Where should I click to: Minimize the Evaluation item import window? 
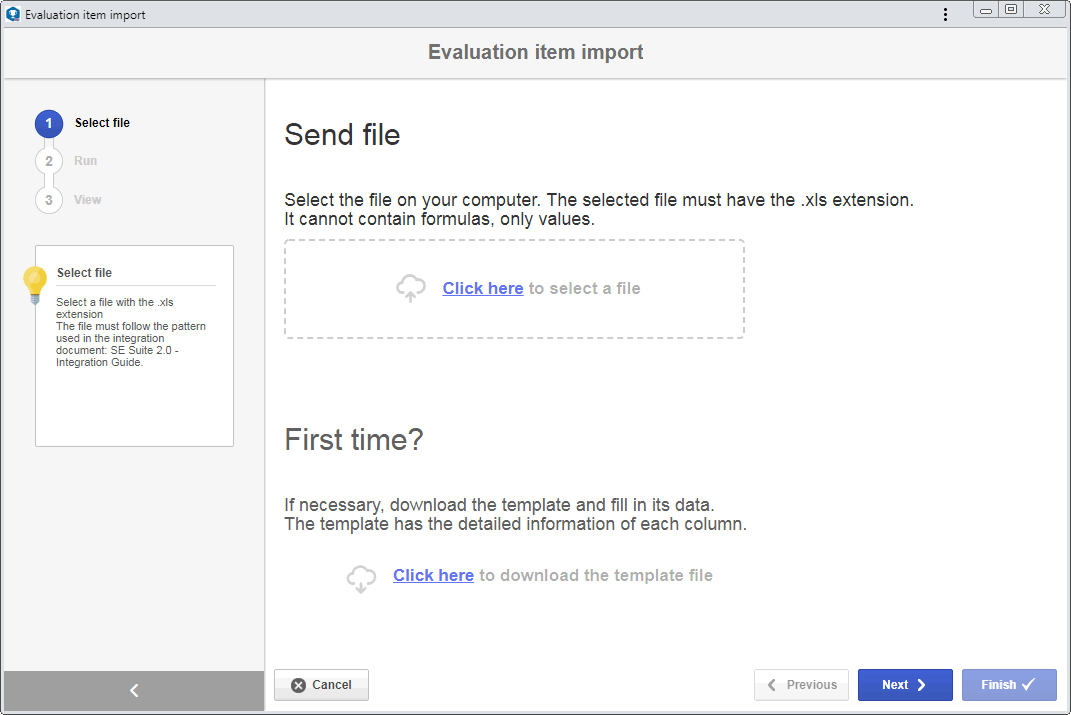click(x=986, y=10)
